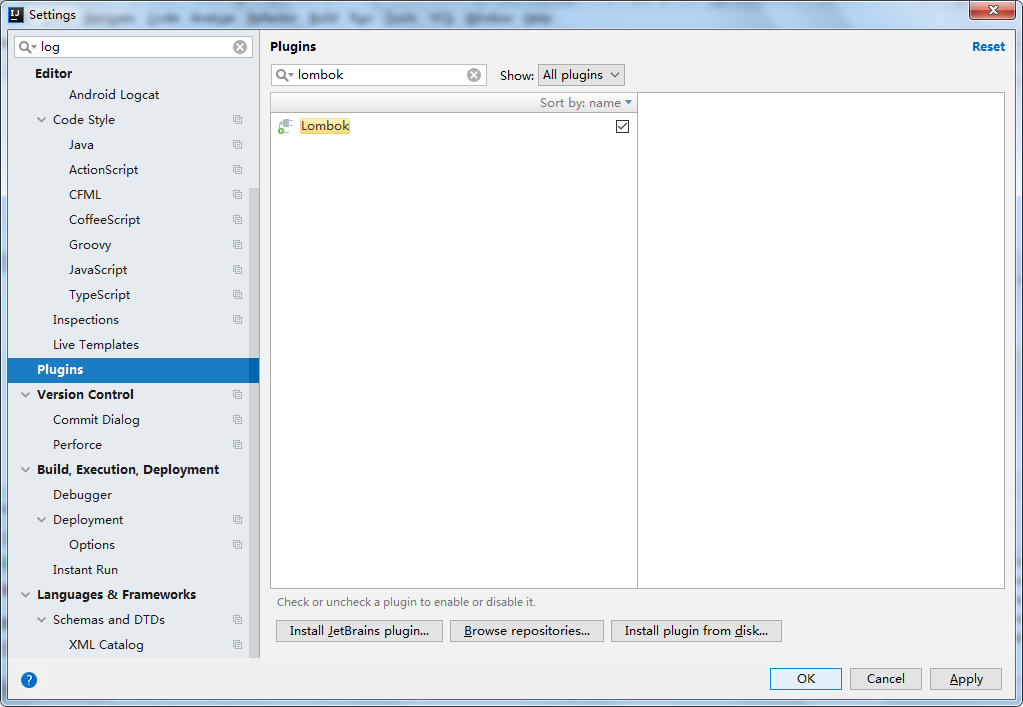Viewport: 1023px width, 707px height.
Task: Close the Settings dialog window
Action: point(992,10)
